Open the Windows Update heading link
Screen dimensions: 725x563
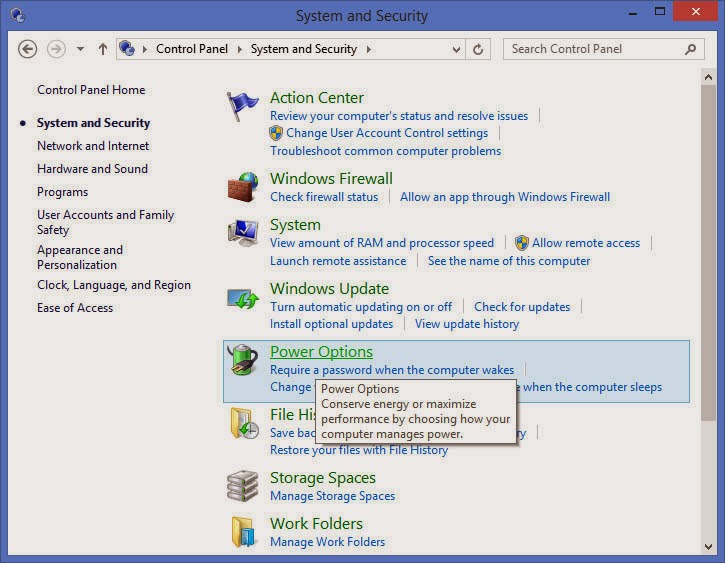pyautogui.click(x=329, y=289)
